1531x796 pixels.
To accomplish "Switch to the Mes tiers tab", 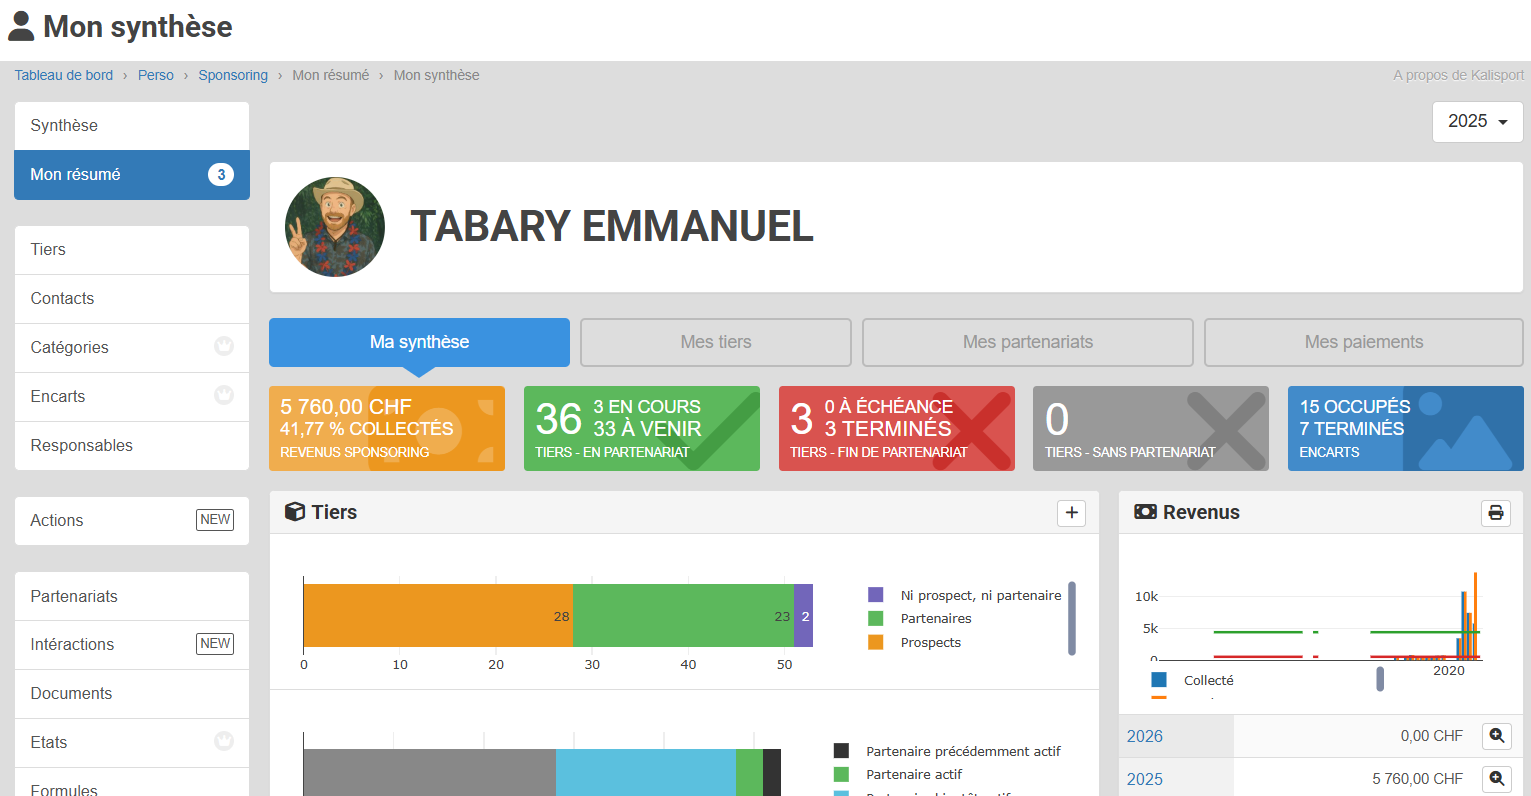I will click(715, 342).
